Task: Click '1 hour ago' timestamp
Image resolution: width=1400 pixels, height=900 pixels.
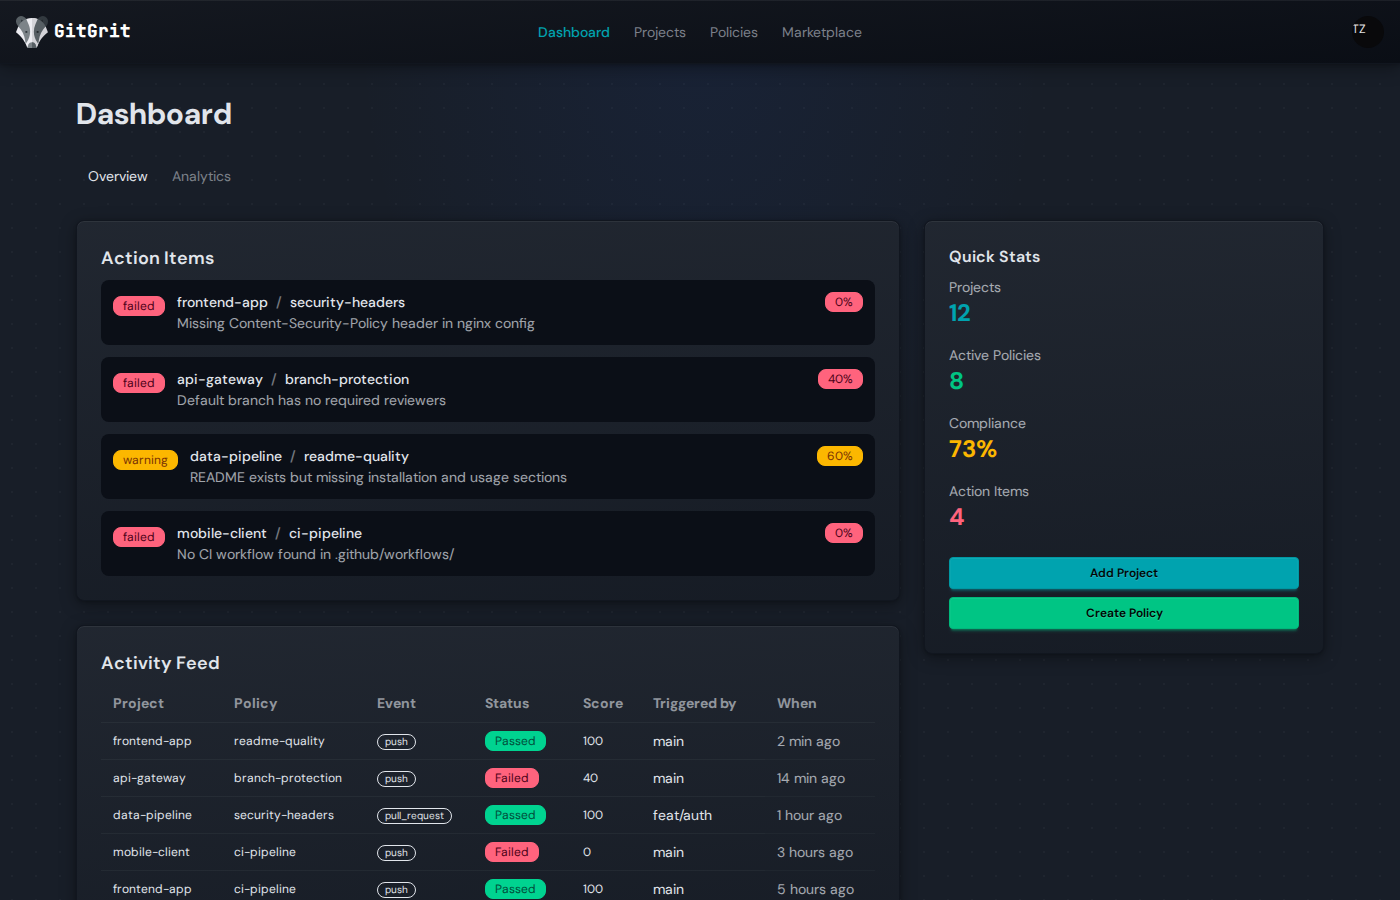Action: (x=809, y=815)
